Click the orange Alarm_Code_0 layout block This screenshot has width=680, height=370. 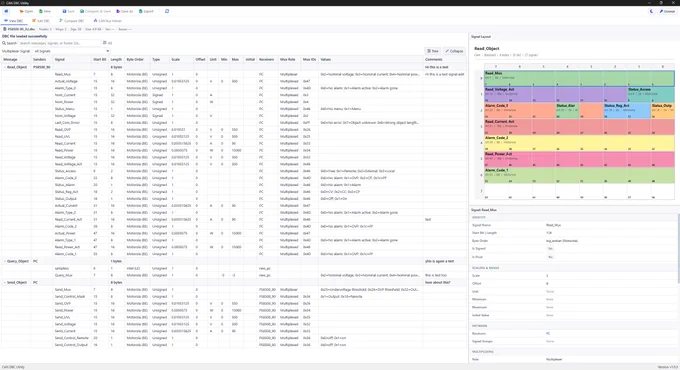click(x=520, y=111)
